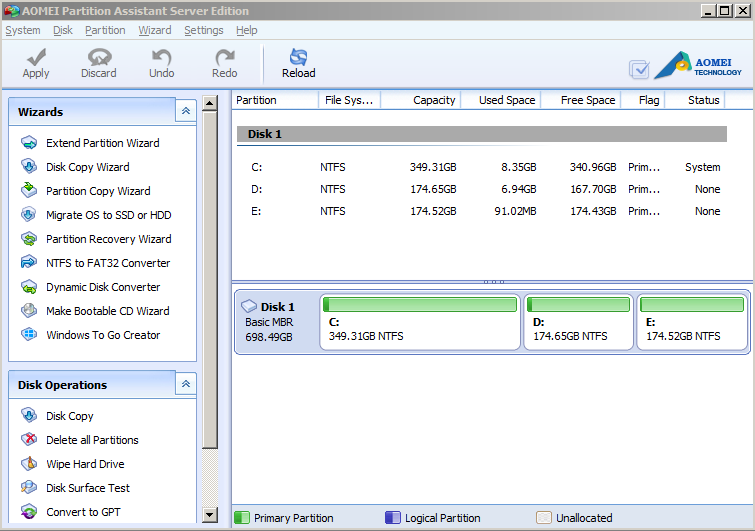Click the sidebar scrollbar down arrow
Image resolution: width=755 pixels, height=531 pixels.
pyautogui.click(x=209, y=515)
